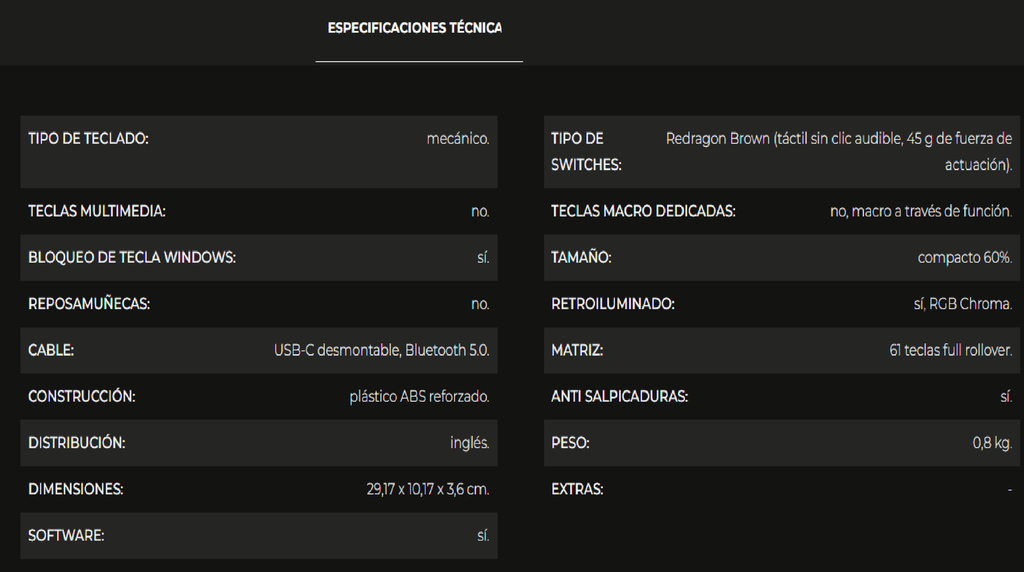This screenshot has height=572, width=1024.
Task: Select the 'inglés.' distribution value
Action: pyautogui.click(x=470, y=443)
